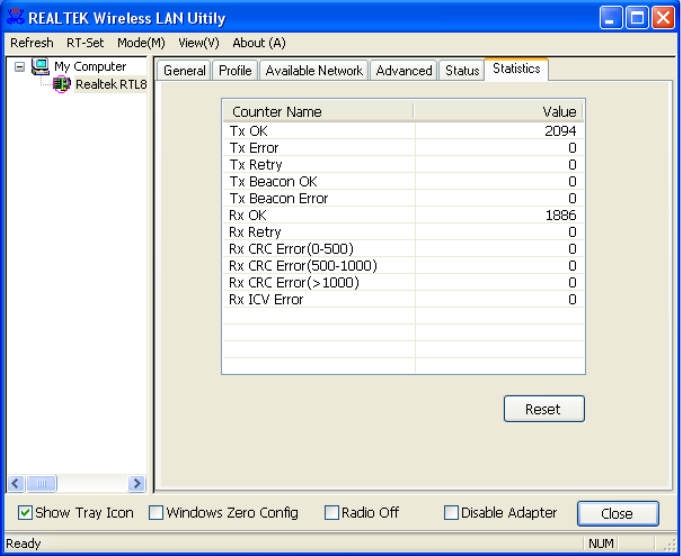This screenshot has height=556, width=681.
Task: Click the Reset button
Action: 544,409
